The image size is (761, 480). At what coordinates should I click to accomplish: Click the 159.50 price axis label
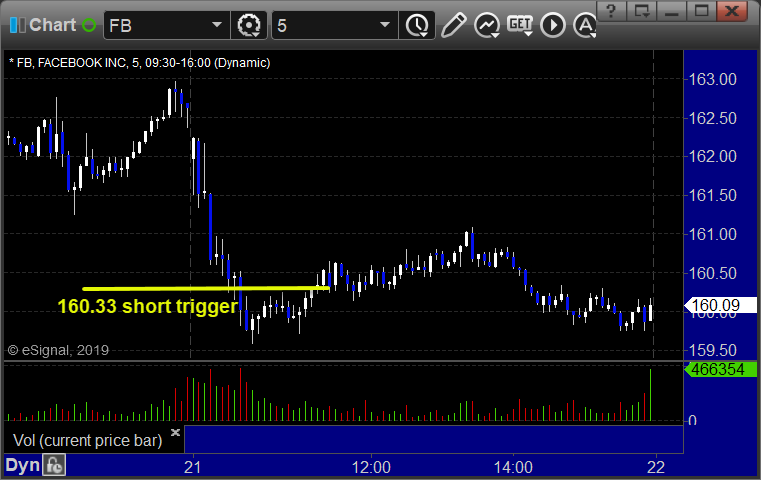click(712, 350)
